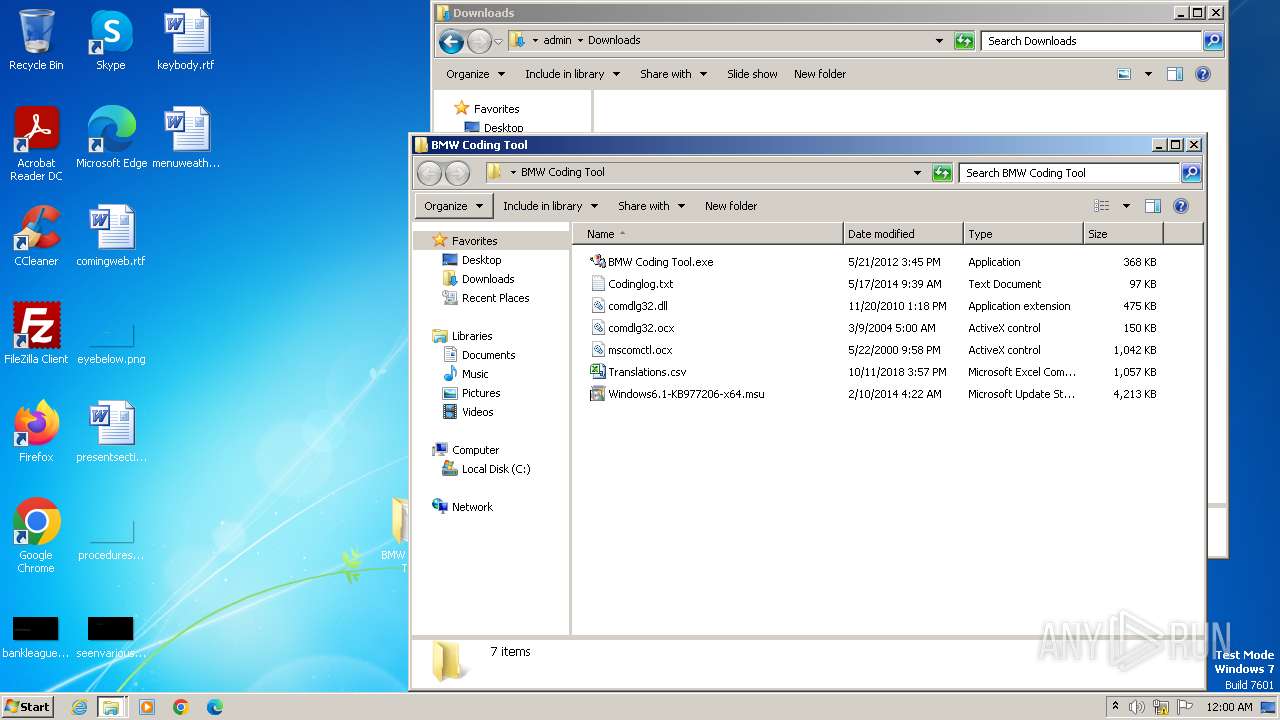Image resolution: width=1280 pixels, height=720 pixels.
Task: Sort files by Name column
Action: (x=708, y=234)
